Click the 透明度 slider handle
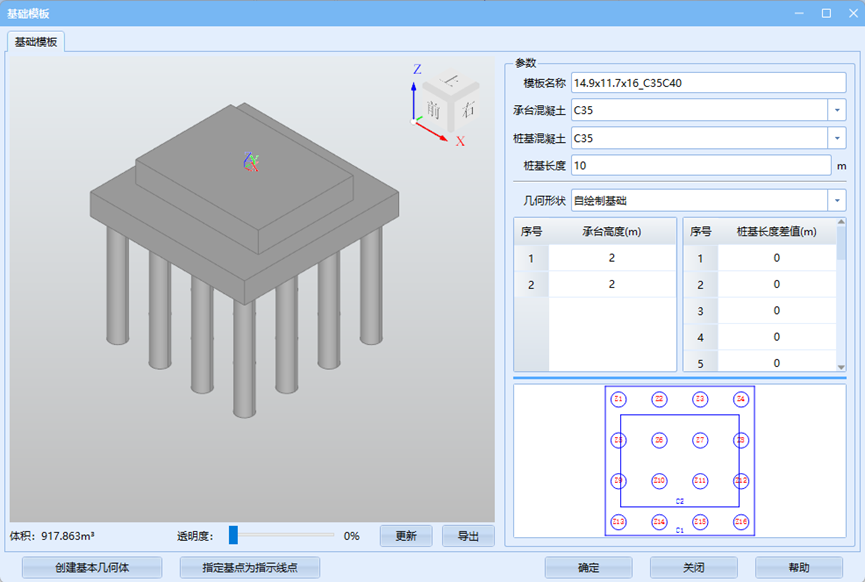Viewport: 865px width, 582px height. [233, 535]
